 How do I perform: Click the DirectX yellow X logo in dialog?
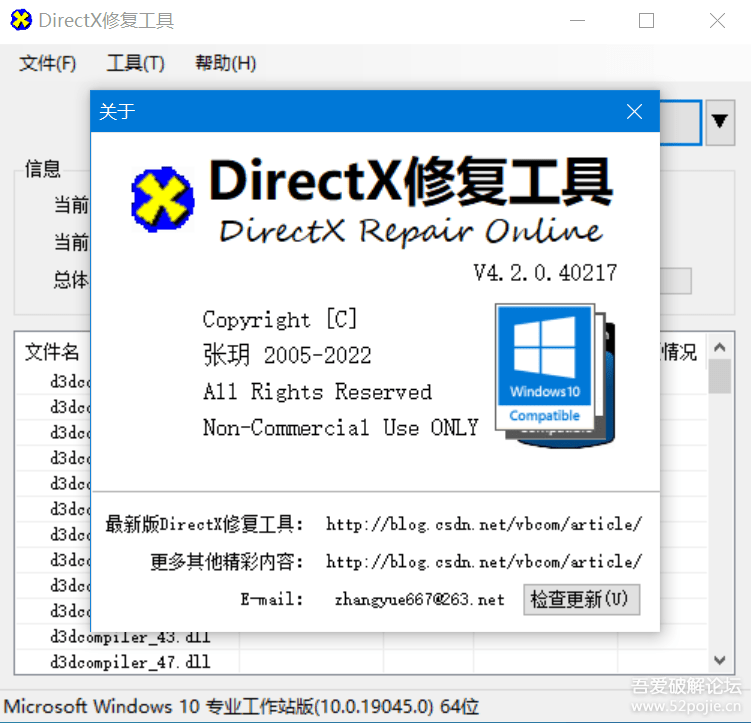163,199
